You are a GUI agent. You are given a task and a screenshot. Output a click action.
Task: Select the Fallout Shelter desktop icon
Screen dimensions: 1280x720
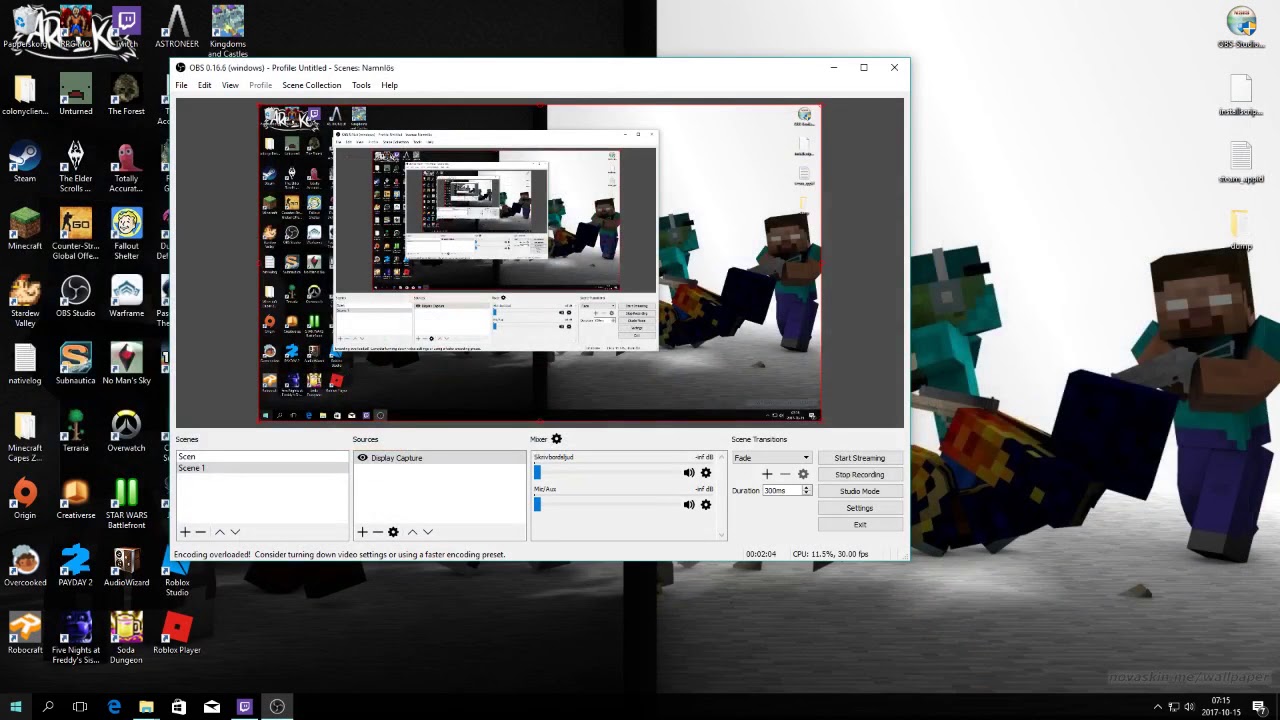(126, 236)
